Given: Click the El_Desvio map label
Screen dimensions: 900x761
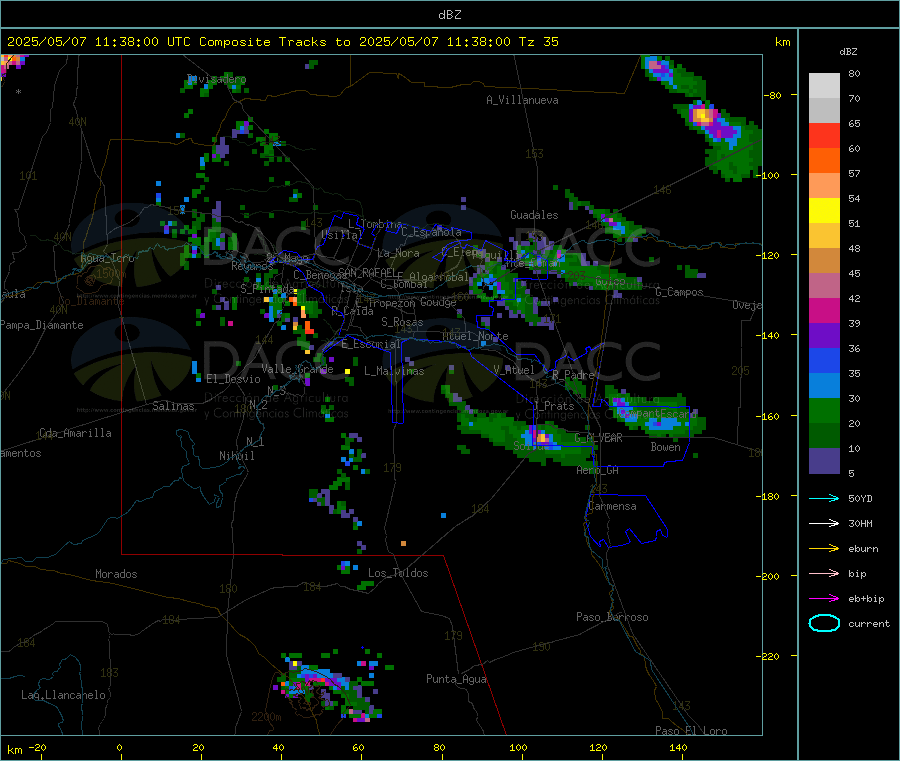Looking at the screenshot, I should pos(234,379).
